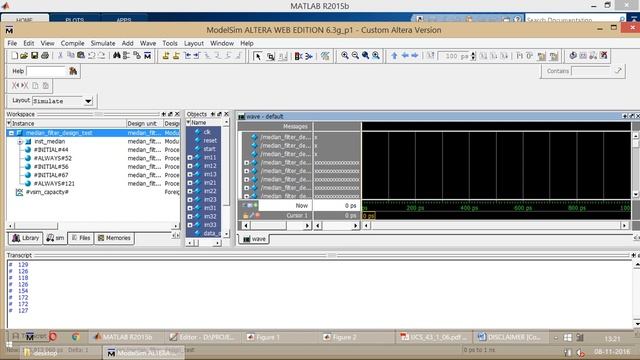Adjust the run length stepper arrows
640x360 pixels.
tap(473, 56)
